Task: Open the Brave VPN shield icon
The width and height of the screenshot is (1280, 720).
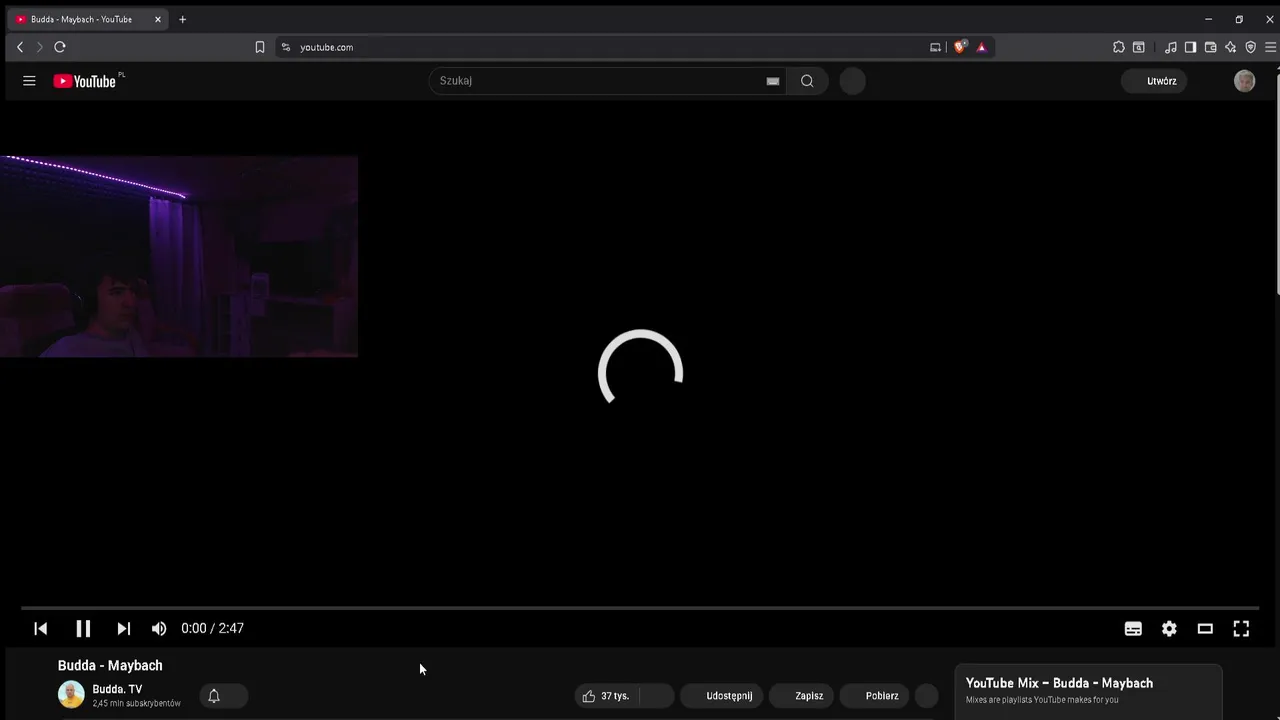Action: 1250,47
